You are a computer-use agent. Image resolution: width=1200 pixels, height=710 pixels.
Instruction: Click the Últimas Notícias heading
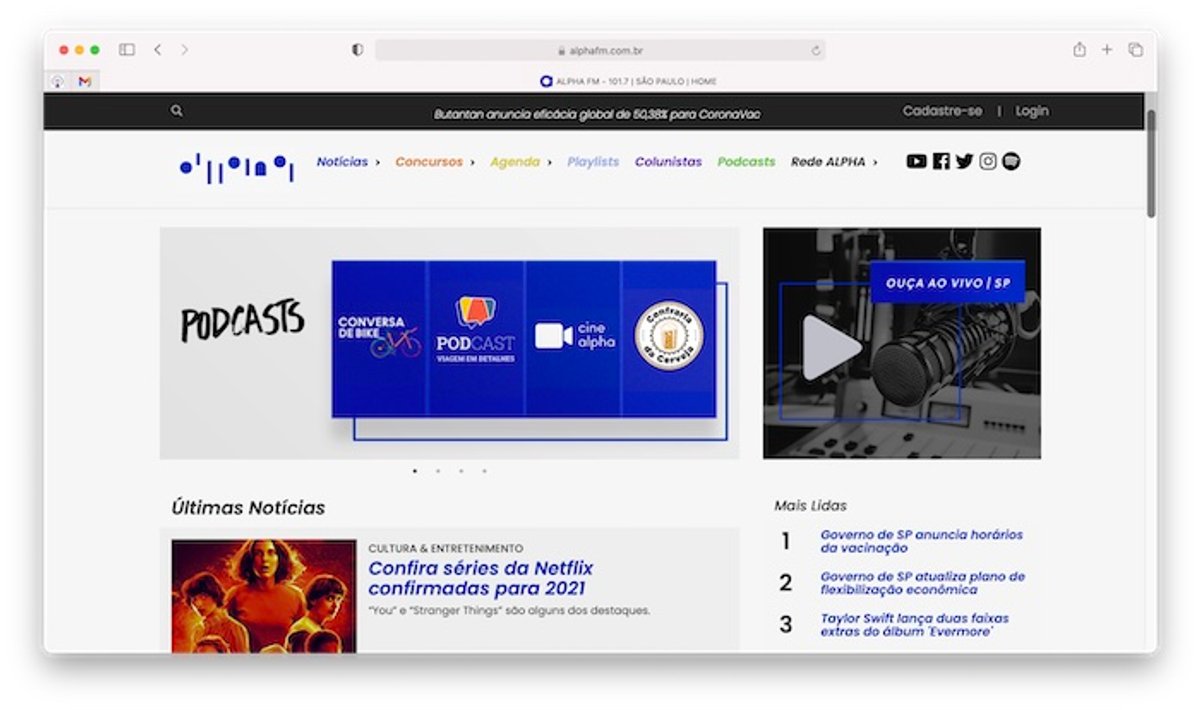(248, 507)
